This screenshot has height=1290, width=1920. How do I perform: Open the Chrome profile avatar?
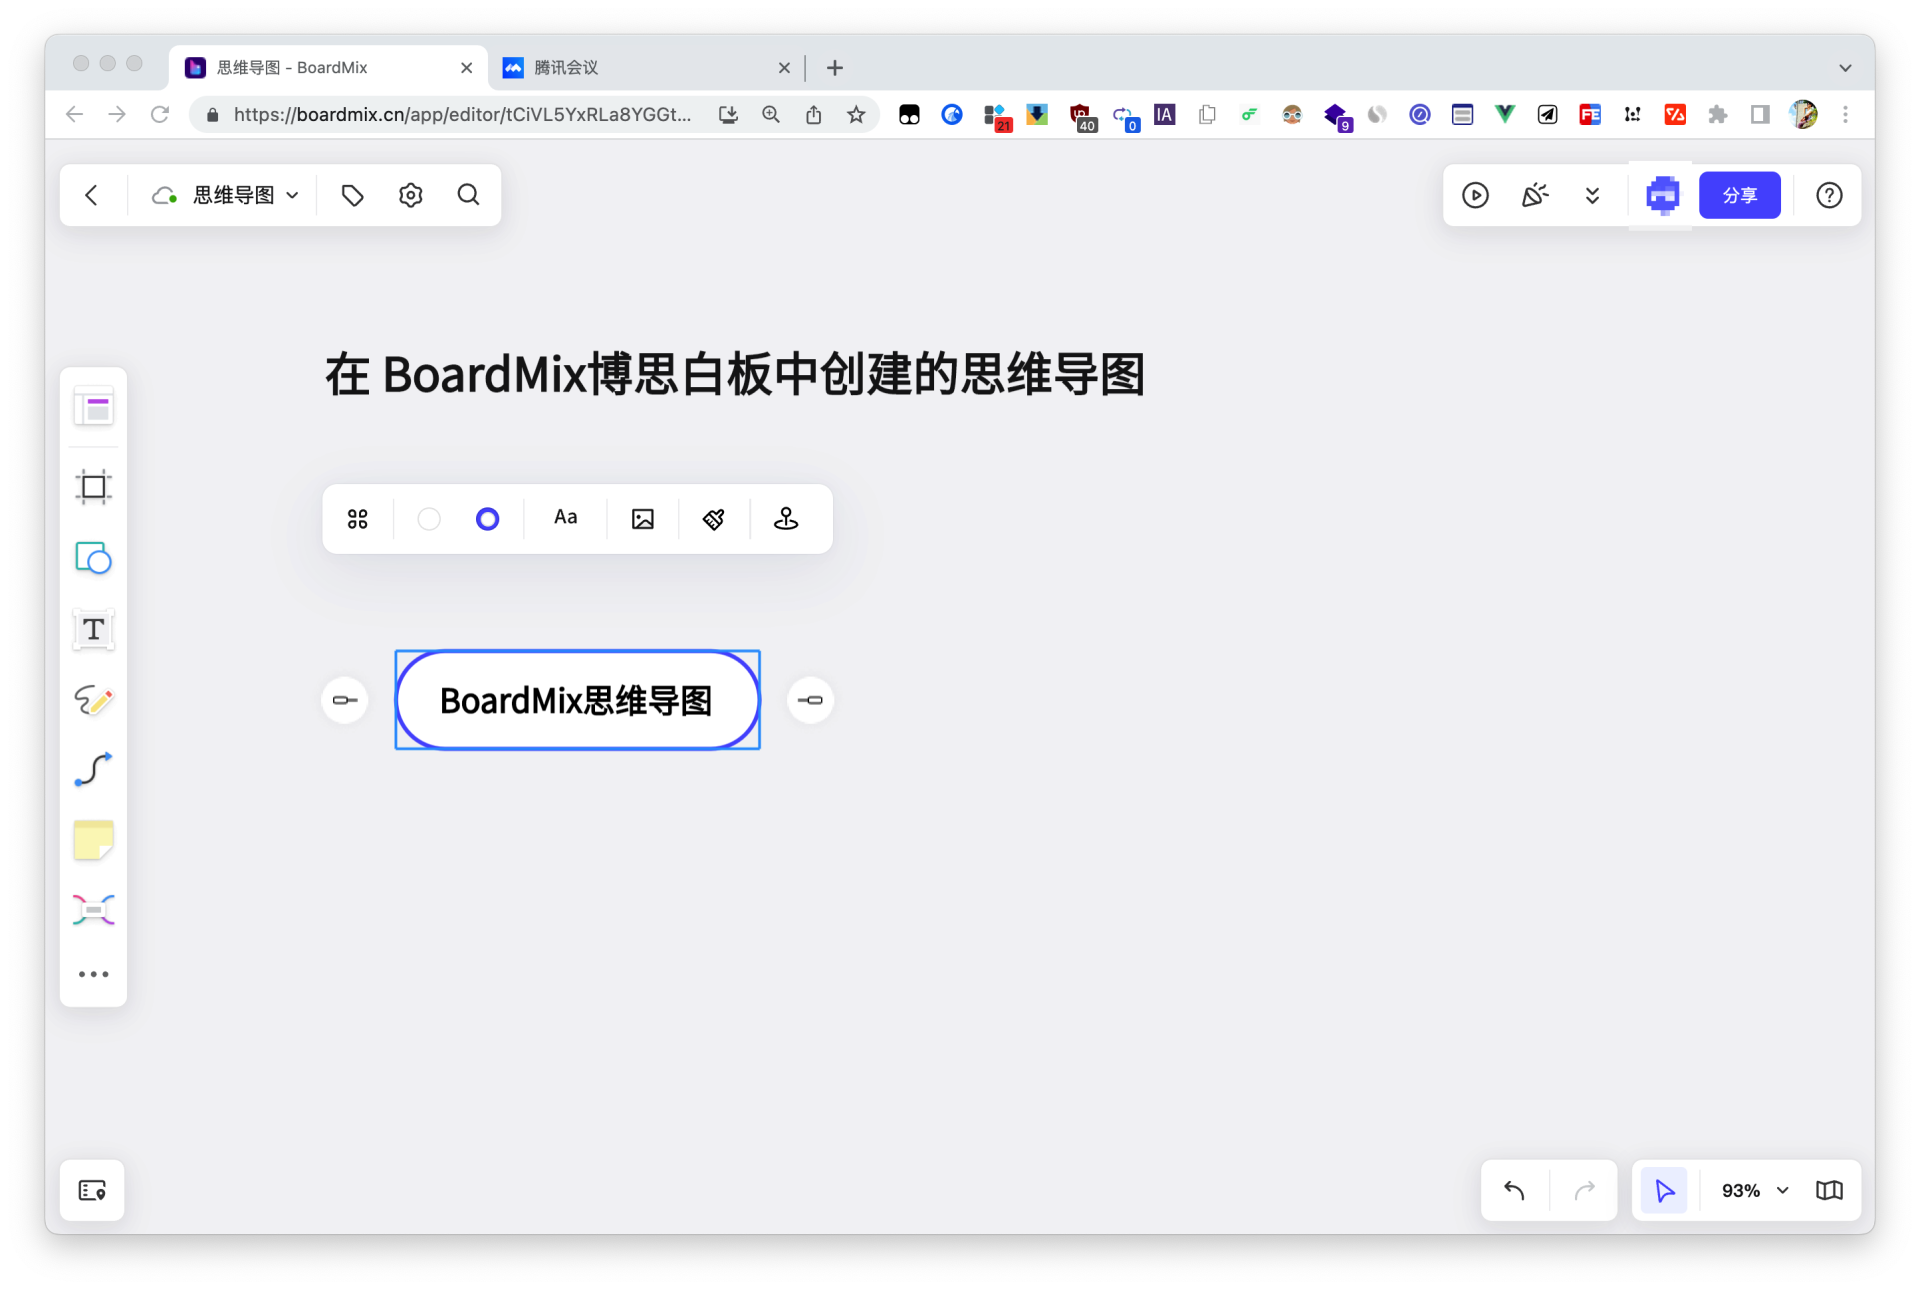pyautogui.click(x=1804, y=115)
